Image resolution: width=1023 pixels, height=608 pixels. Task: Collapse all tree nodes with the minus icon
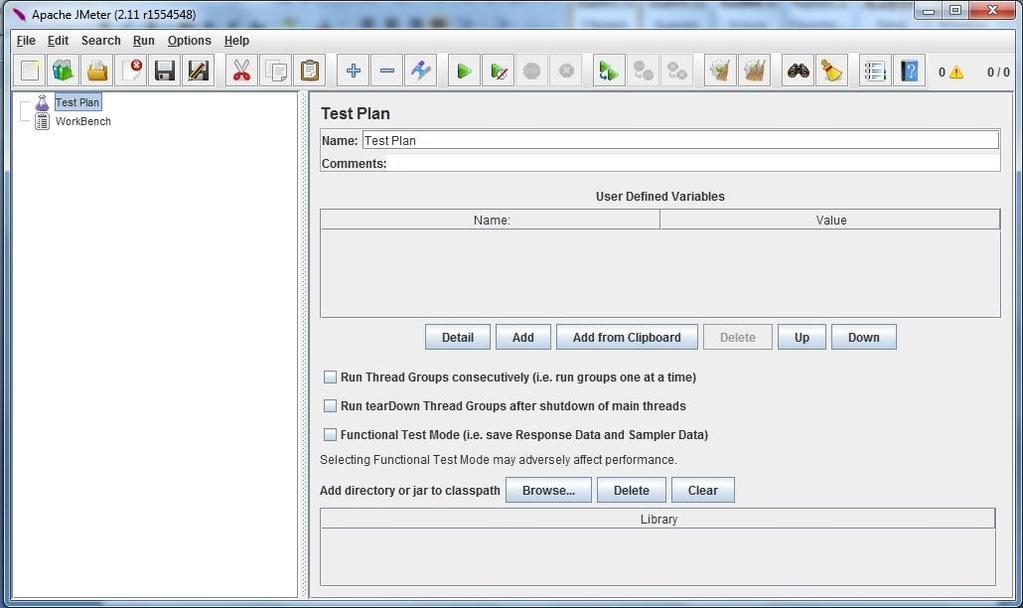pos(387,70)
